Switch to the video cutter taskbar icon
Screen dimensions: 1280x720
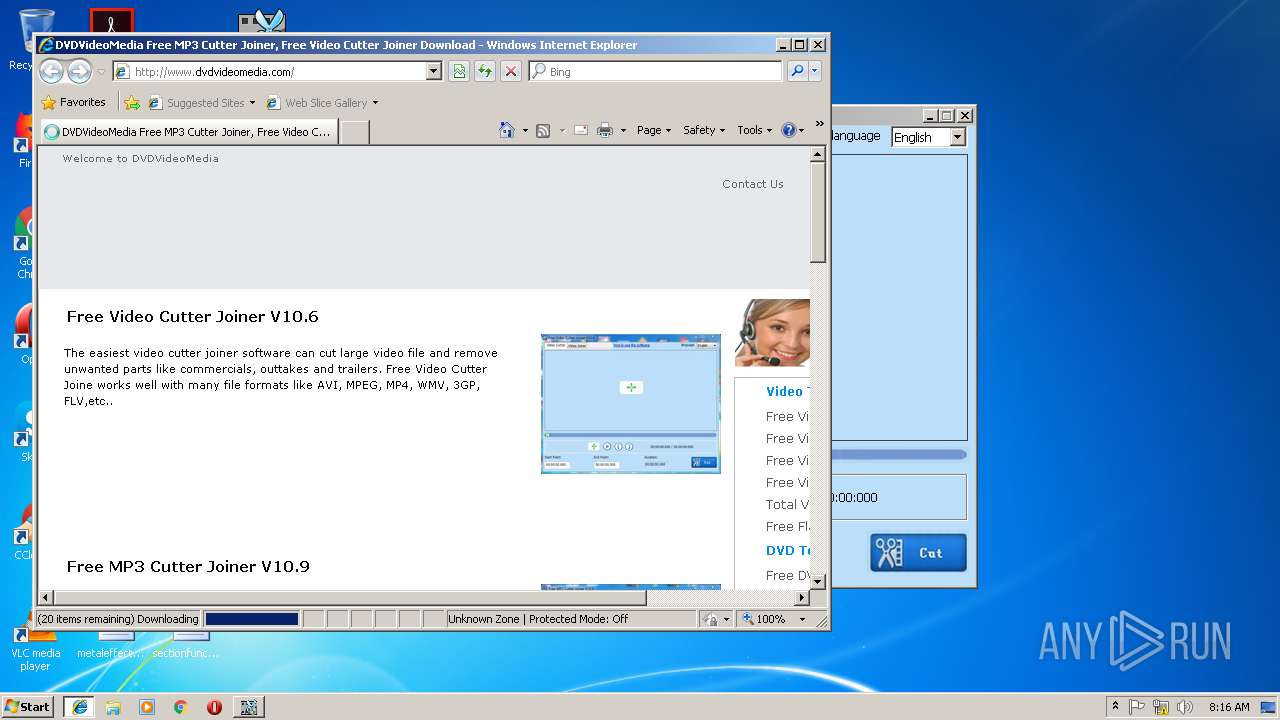click(249, 707)
